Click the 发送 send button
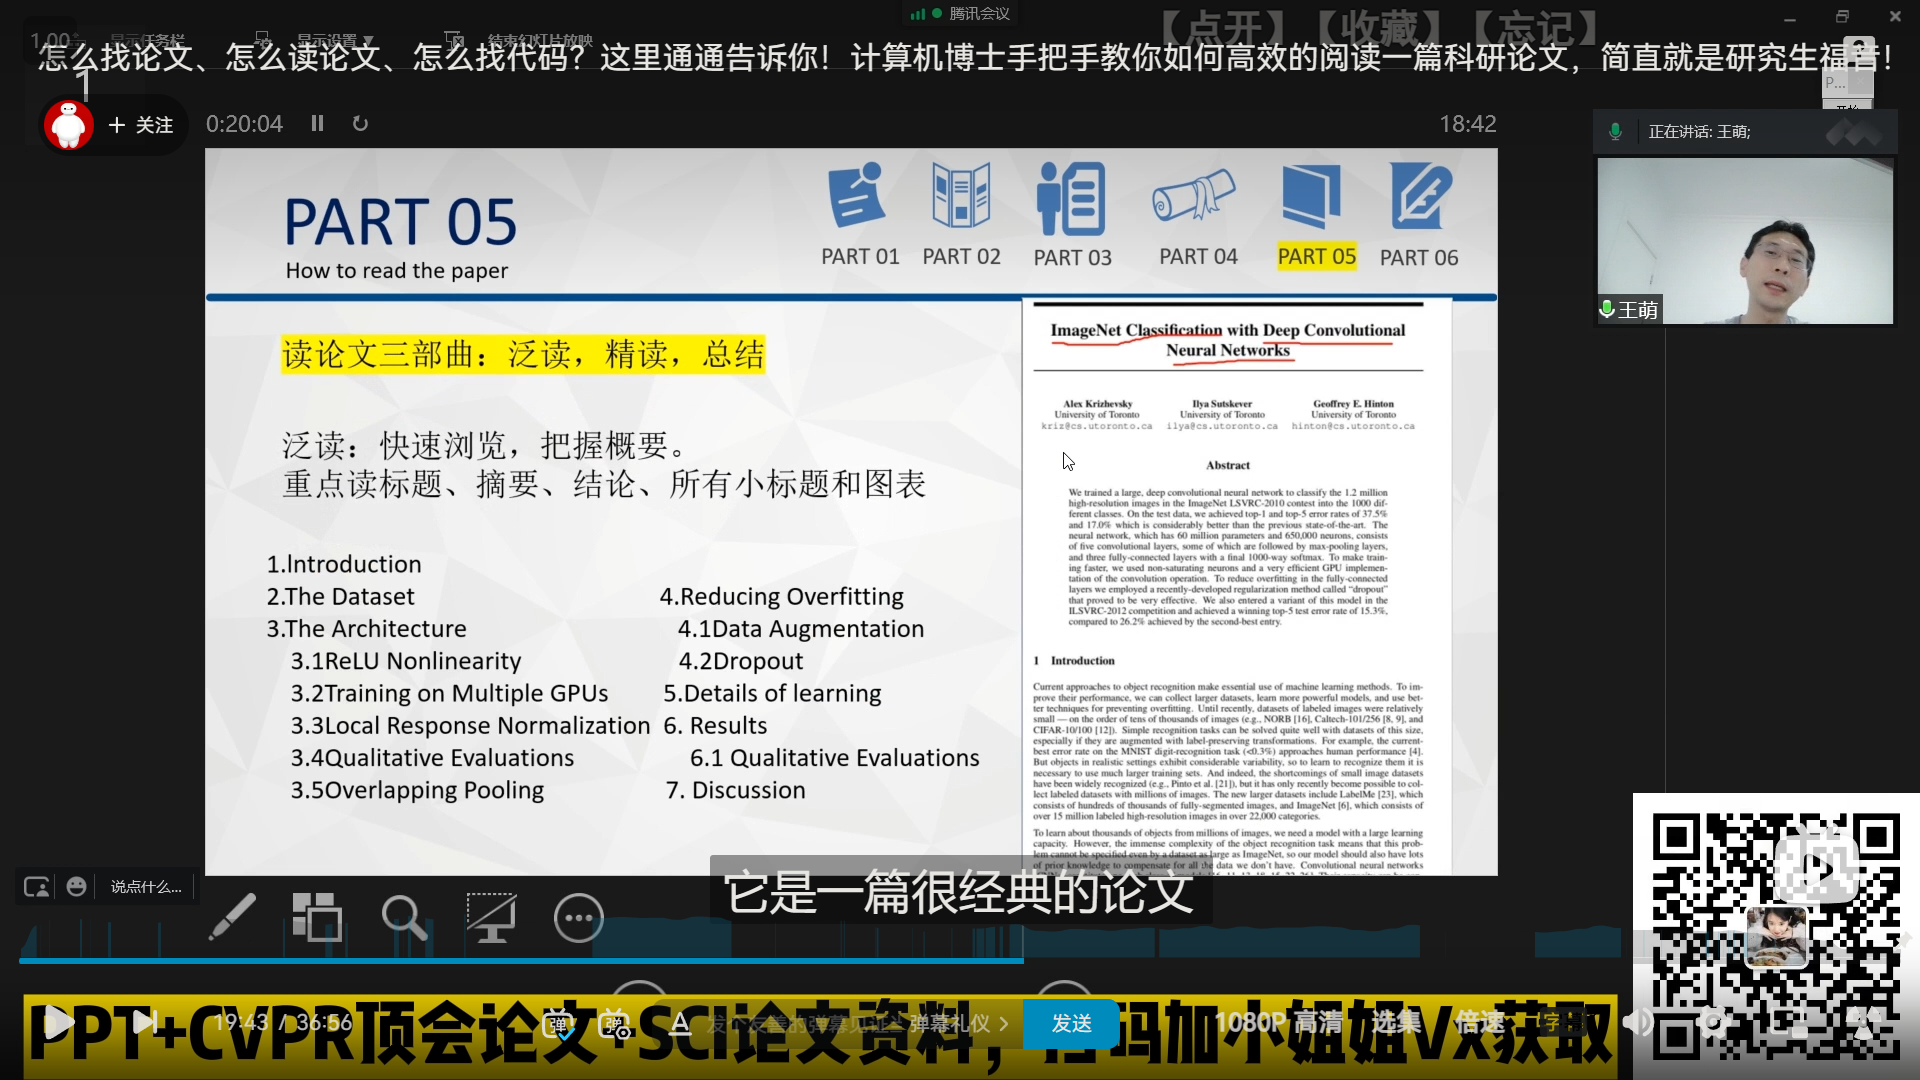The image size is (1920, 1080). (1071, 1023)
